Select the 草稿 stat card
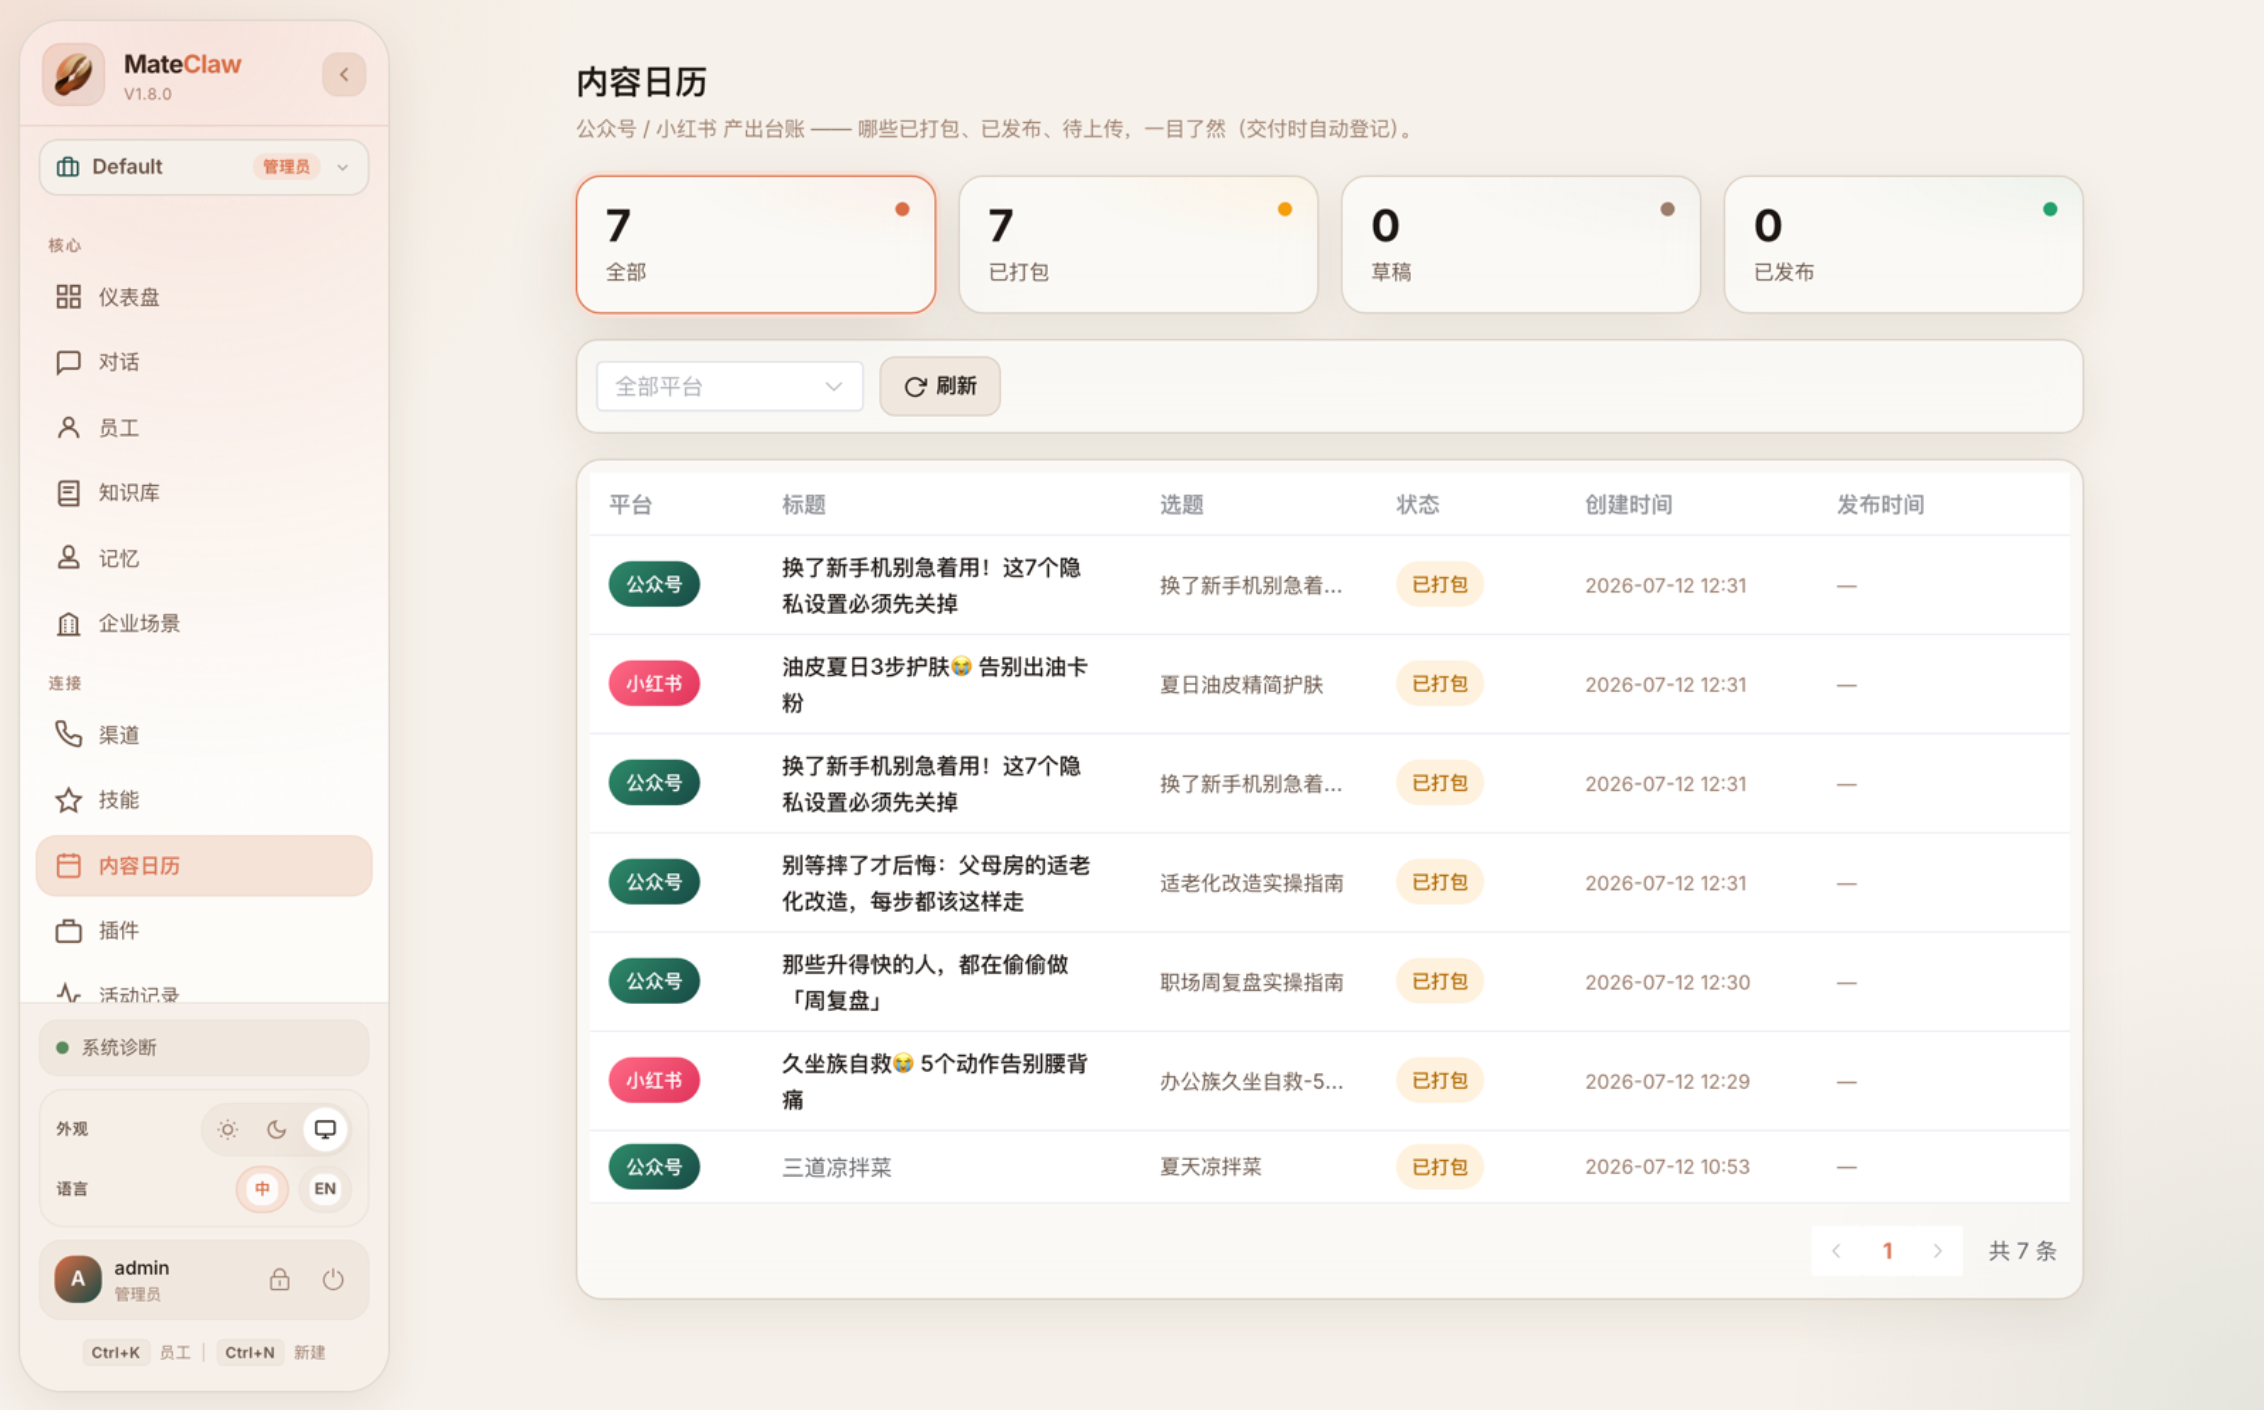The image size is (2264, 1410). click(x=1521, y=245)
